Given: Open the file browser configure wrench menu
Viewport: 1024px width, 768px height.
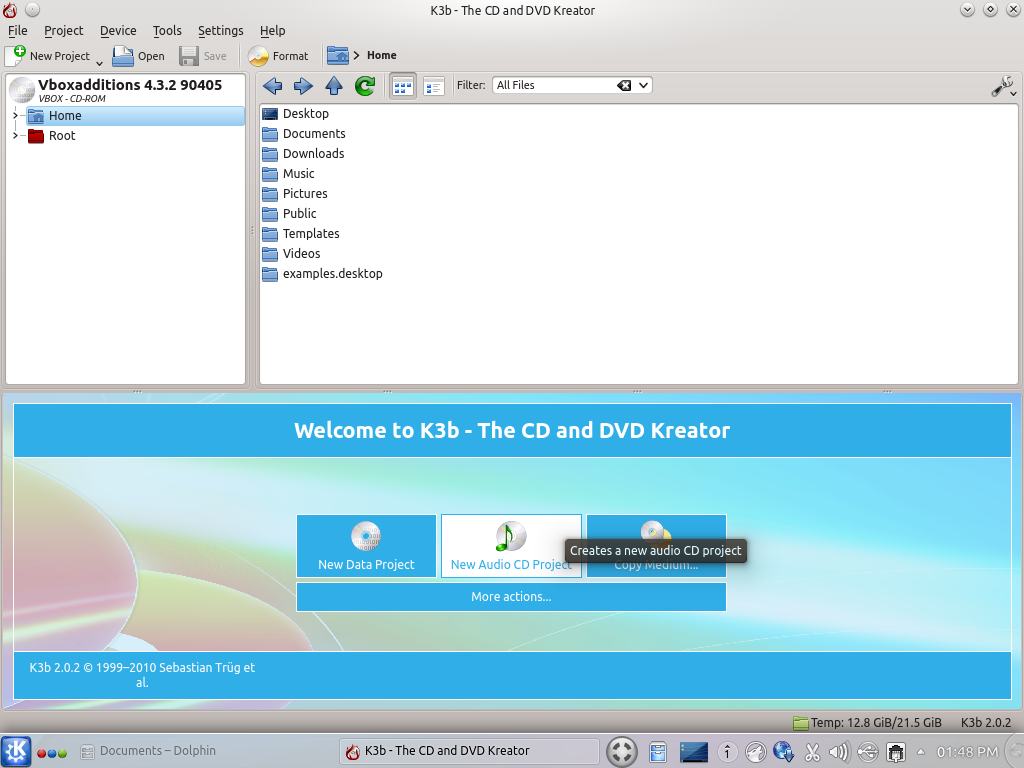Looking at the screenshot, I should (x=1003, y=86).
